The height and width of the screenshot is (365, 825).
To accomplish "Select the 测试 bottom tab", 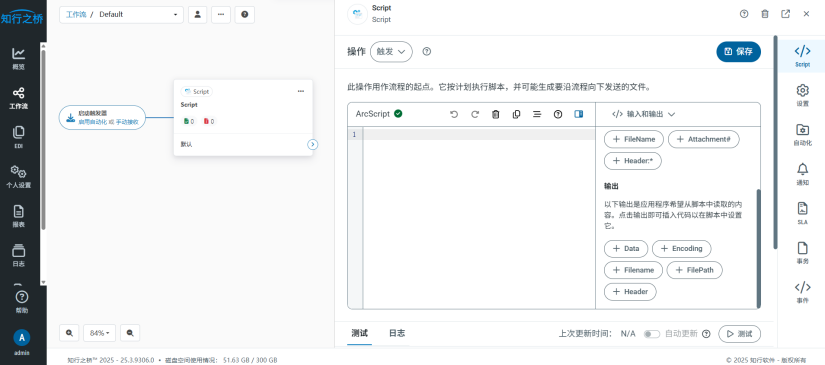I will tap(360, 333).
